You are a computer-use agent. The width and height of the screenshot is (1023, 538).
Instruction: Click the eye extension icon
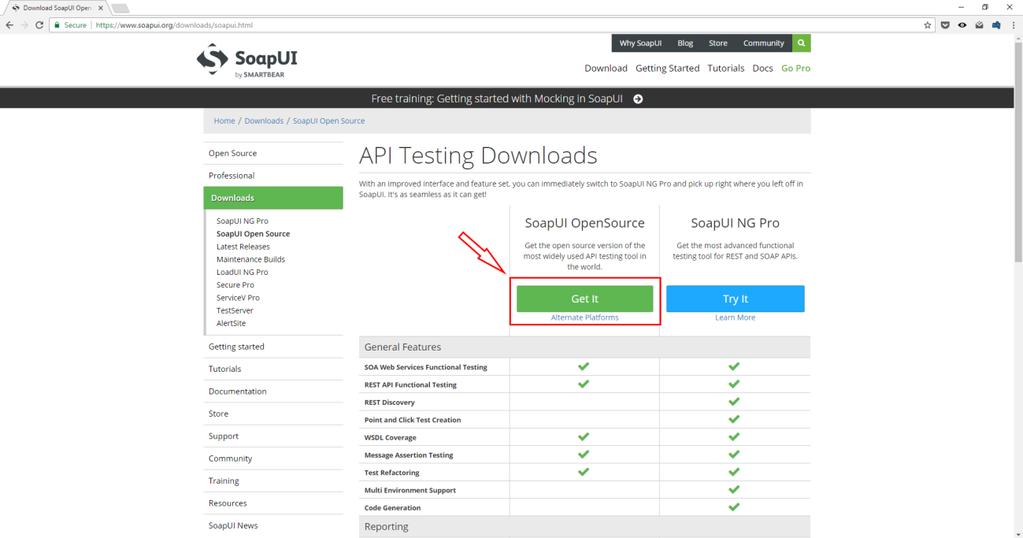coord(962,25)
